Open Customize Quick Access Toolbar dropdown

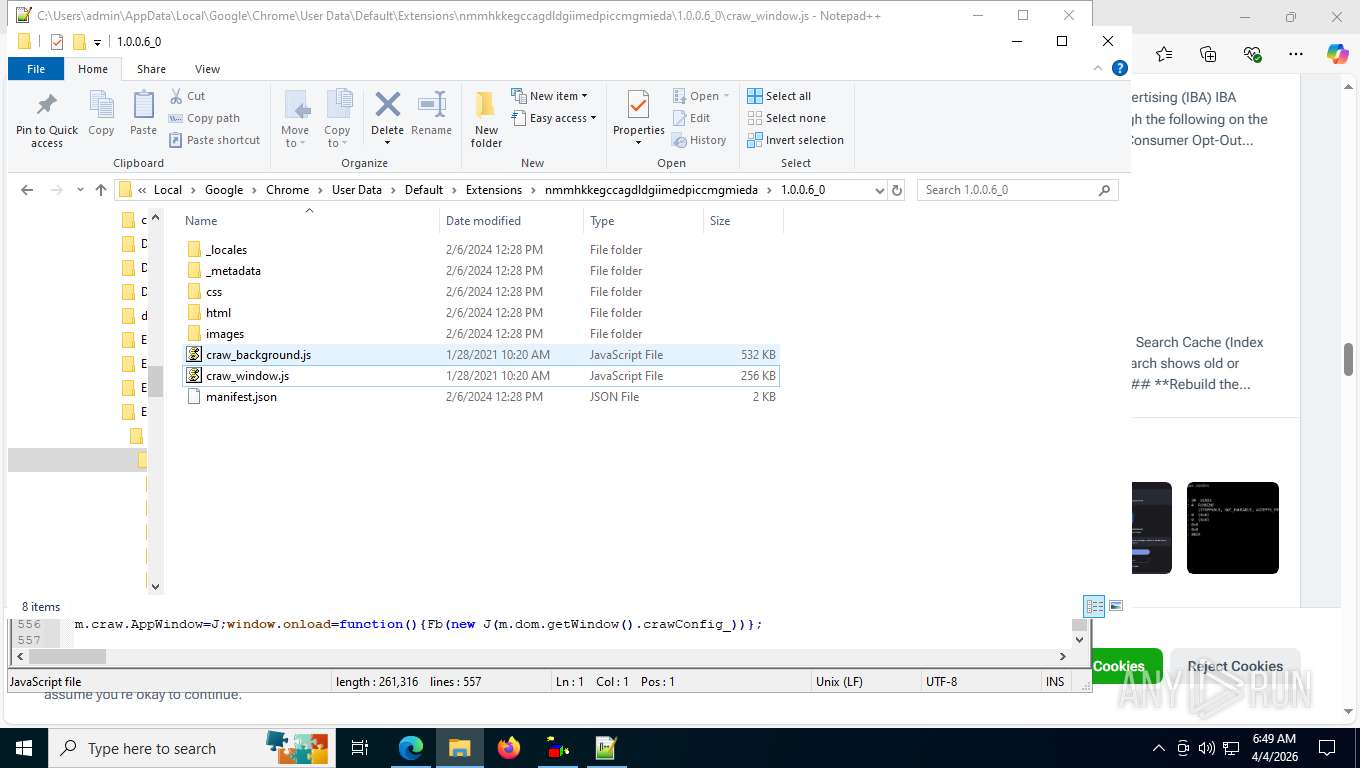tap(98, 42)
